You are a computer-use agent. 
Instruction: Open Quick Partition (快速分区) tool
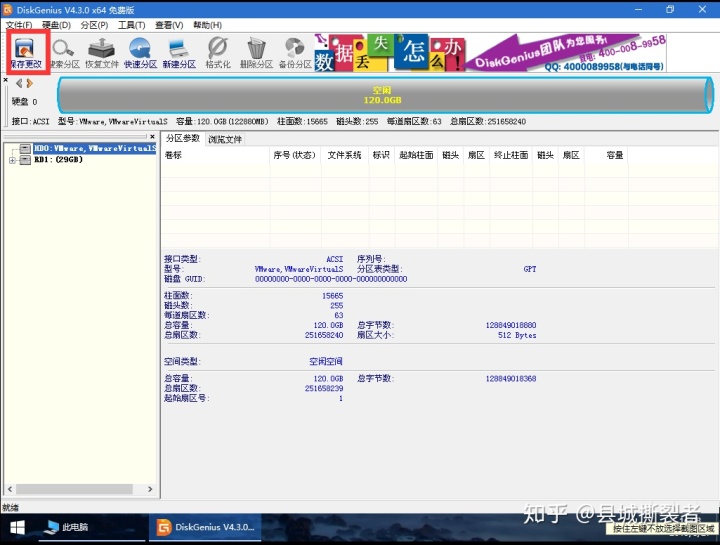point(141,52)
